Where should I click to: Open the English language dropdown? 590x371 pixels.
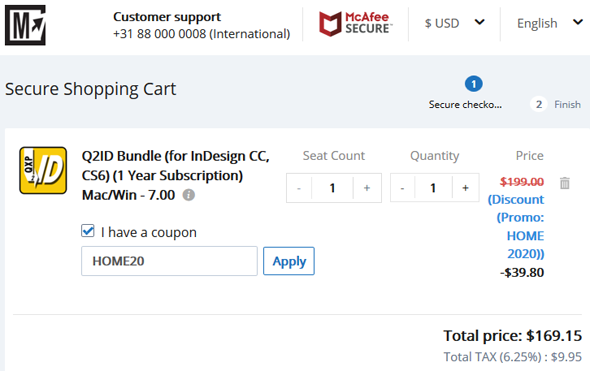tap(549, 23)
